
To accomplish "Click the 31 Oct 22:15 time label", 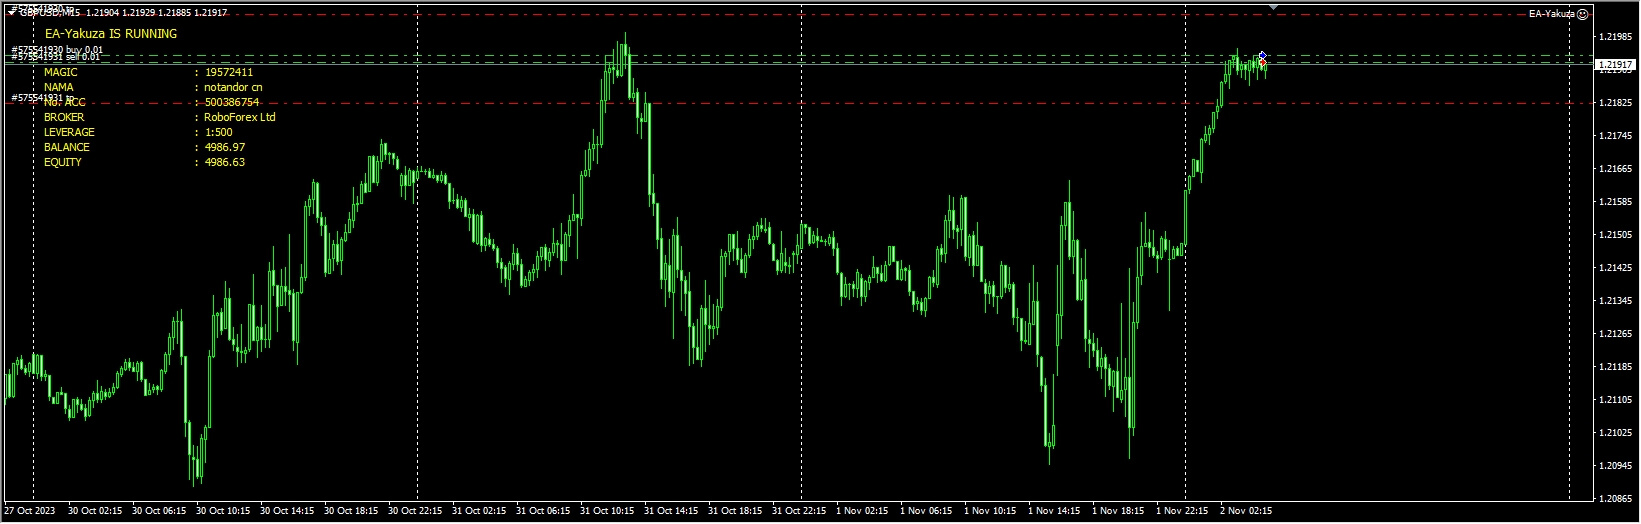I will pyautogui.click(x=799, y=511).
